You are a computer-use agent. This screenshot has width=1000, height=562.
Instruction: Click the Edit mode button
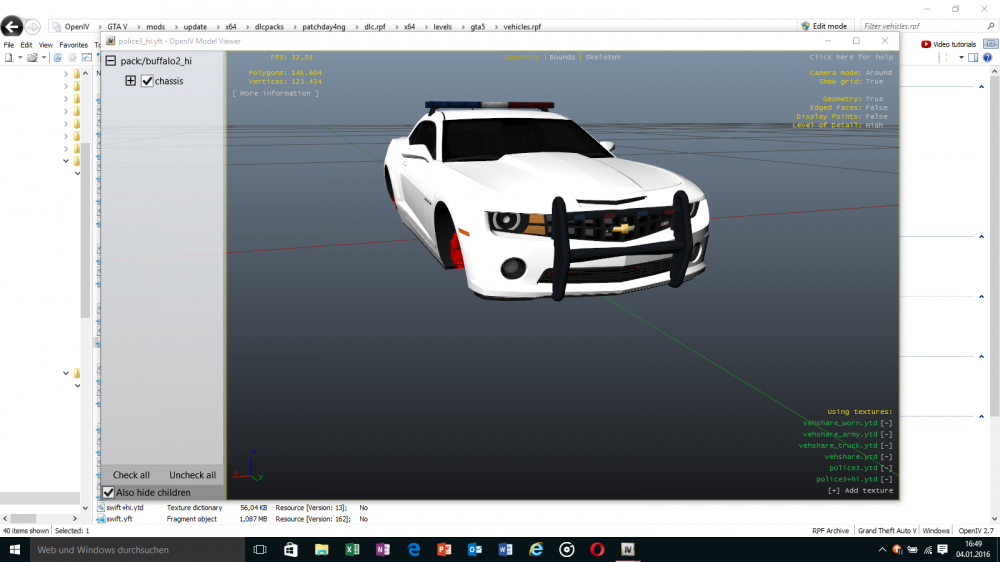click(x=824, y=26)
